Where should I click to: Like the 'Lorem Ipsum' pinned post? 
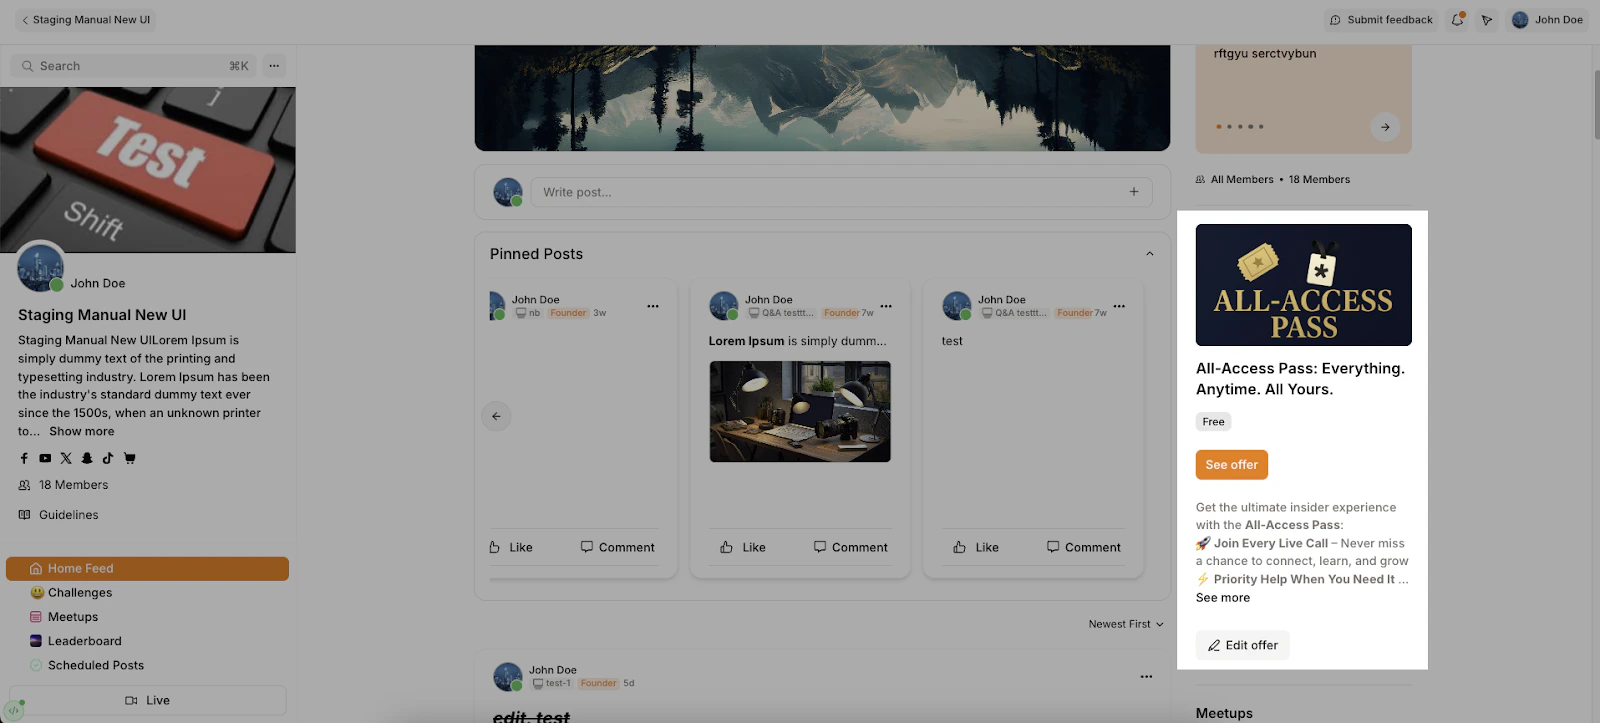coord(743,547)
